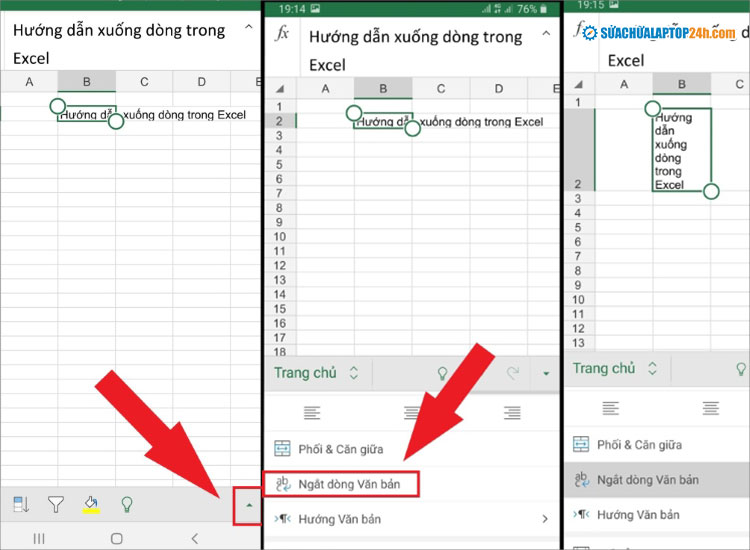750x550 pixels.
Task: Collapse formula bar chevron in middle phone
Action: click(546, 33)
